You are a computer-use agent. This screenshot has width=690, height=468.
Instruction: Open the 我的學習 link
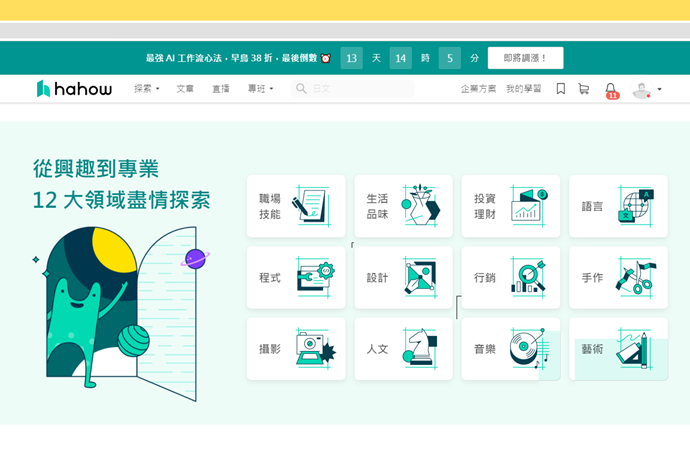pyautogui.click(x=523, y=89)
